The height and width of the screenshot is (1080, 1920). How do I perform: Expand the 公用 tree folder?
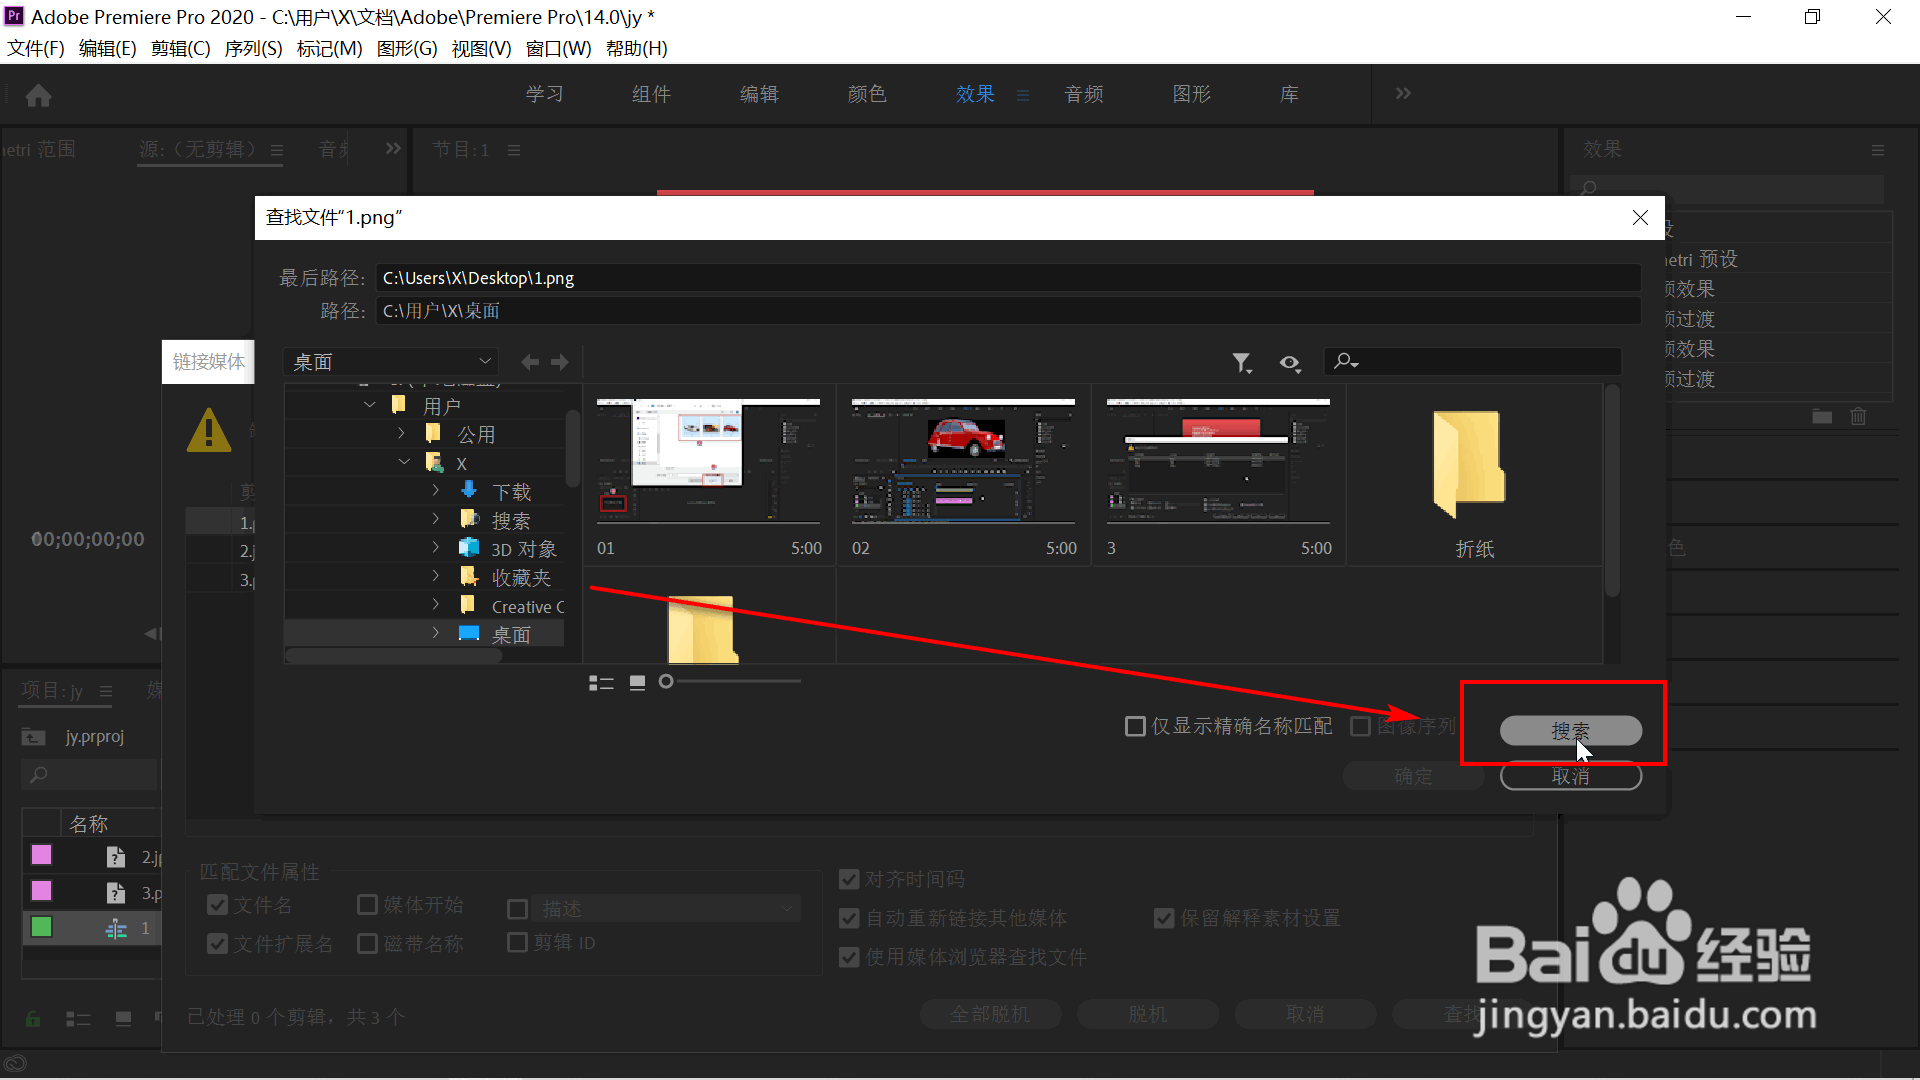[402, 433]
